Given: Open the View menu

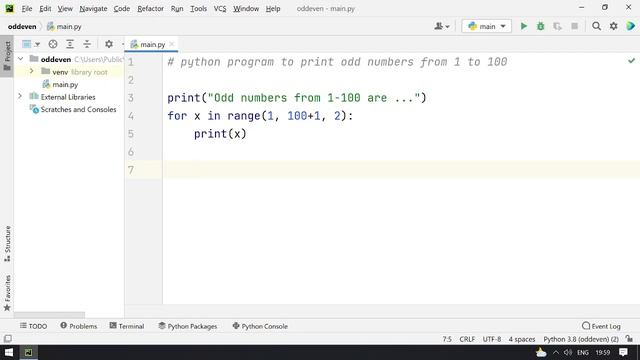Looking at the screenshot, I should pyautogui.click(x=65, y=9).
